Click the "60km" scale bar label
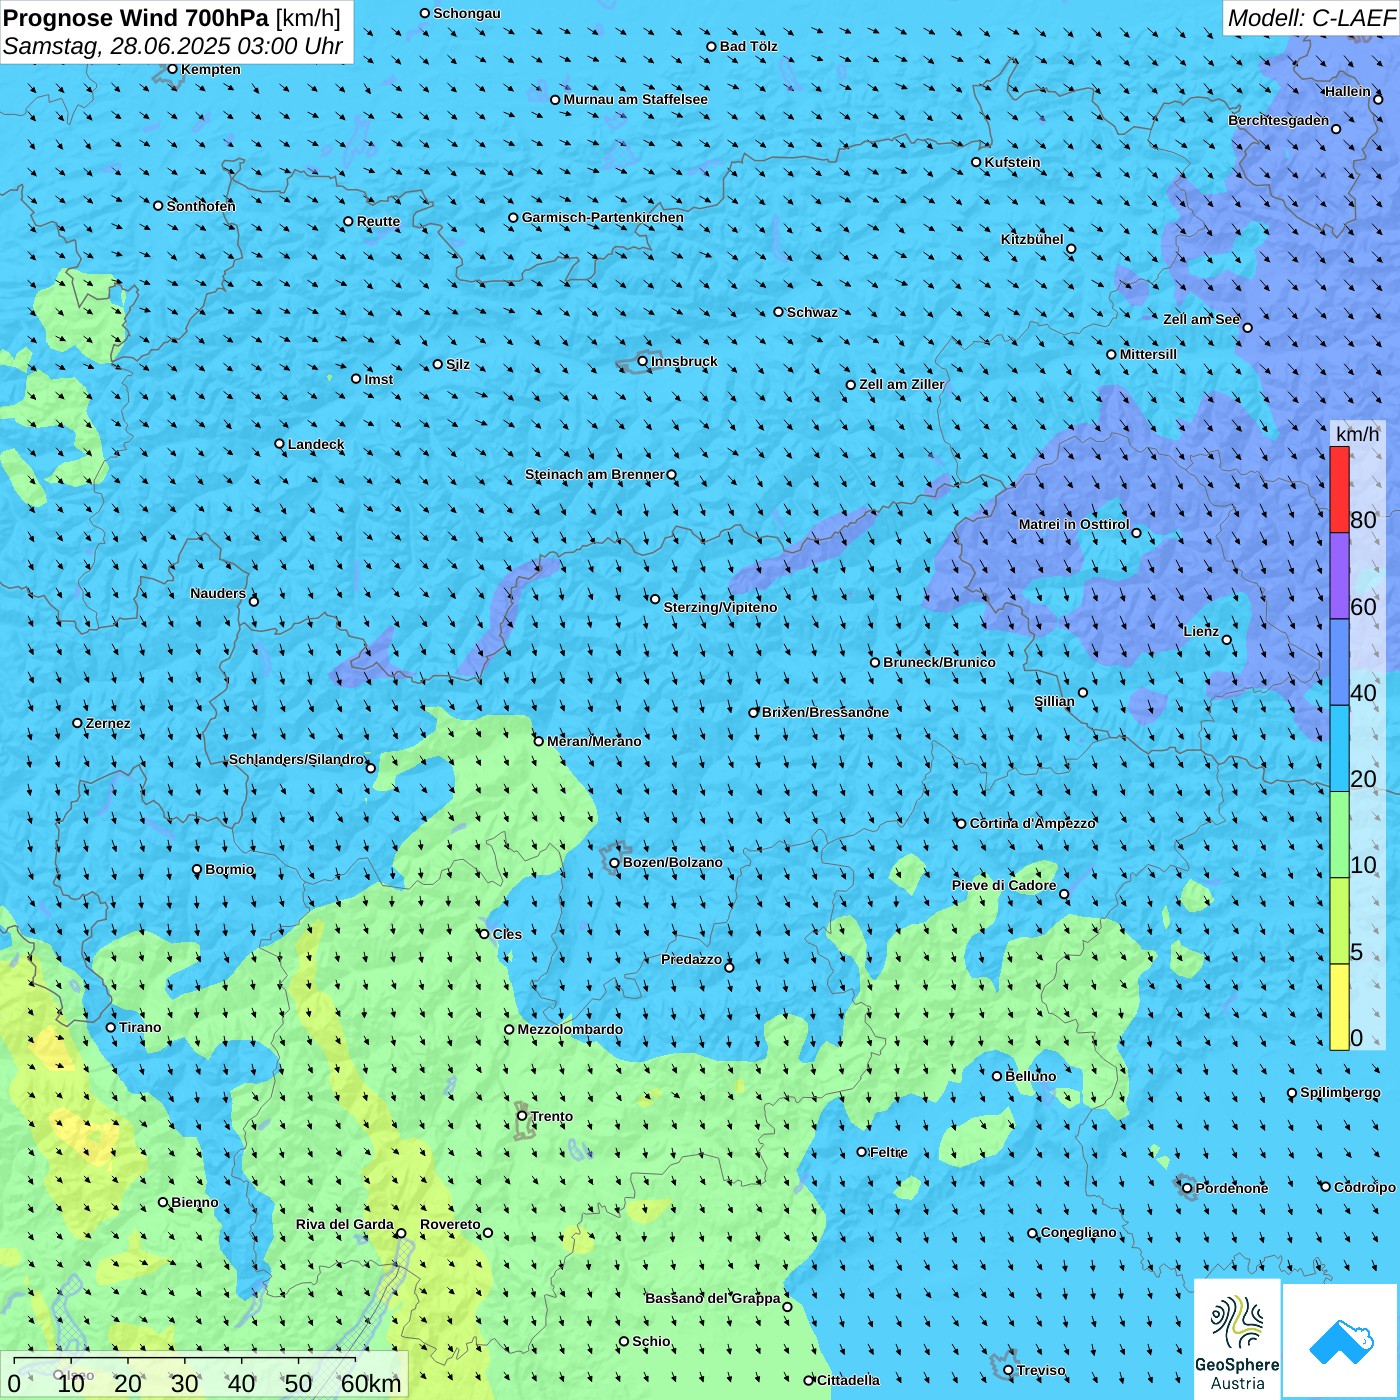The height and width of the screenshot is (1400, 1400). [371, 1384]
